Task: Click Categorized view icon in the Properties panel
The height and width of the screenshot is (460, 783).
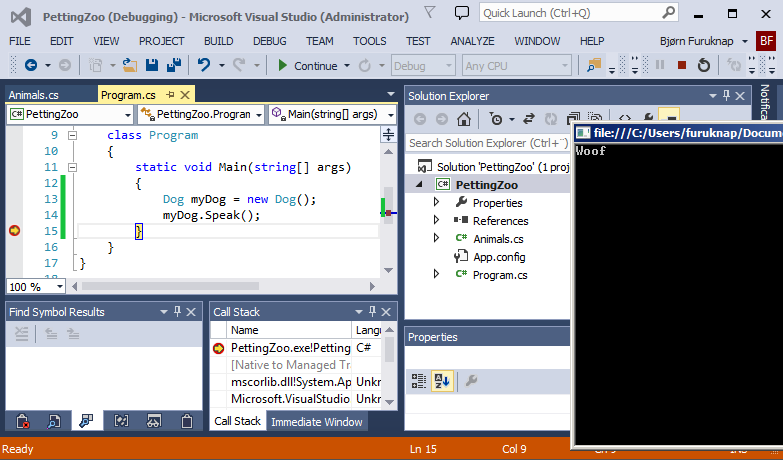Action: click(418, 381)
